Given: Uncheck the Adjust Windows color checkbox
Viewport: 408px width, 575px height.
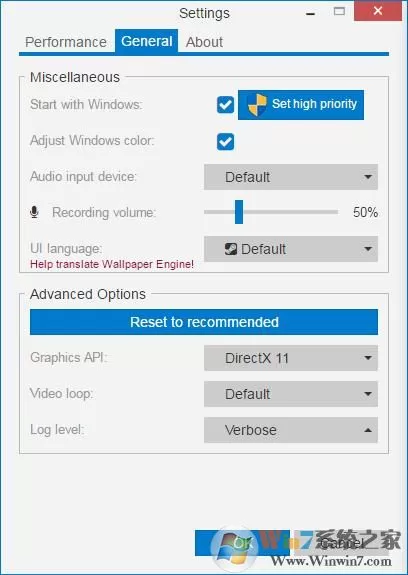Looking at the screenshot, I should tap(225, 142).
